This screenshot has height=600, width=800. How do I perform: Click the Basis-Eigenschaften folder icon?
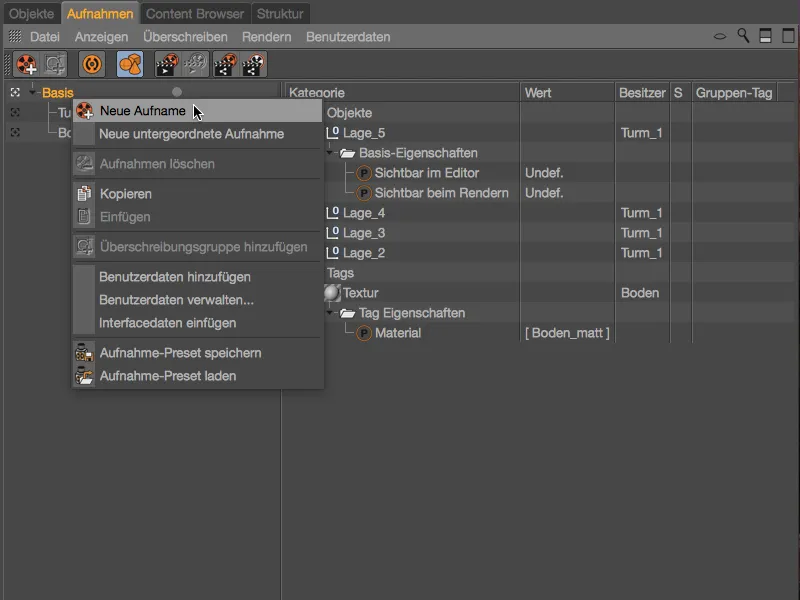[347, 153]
